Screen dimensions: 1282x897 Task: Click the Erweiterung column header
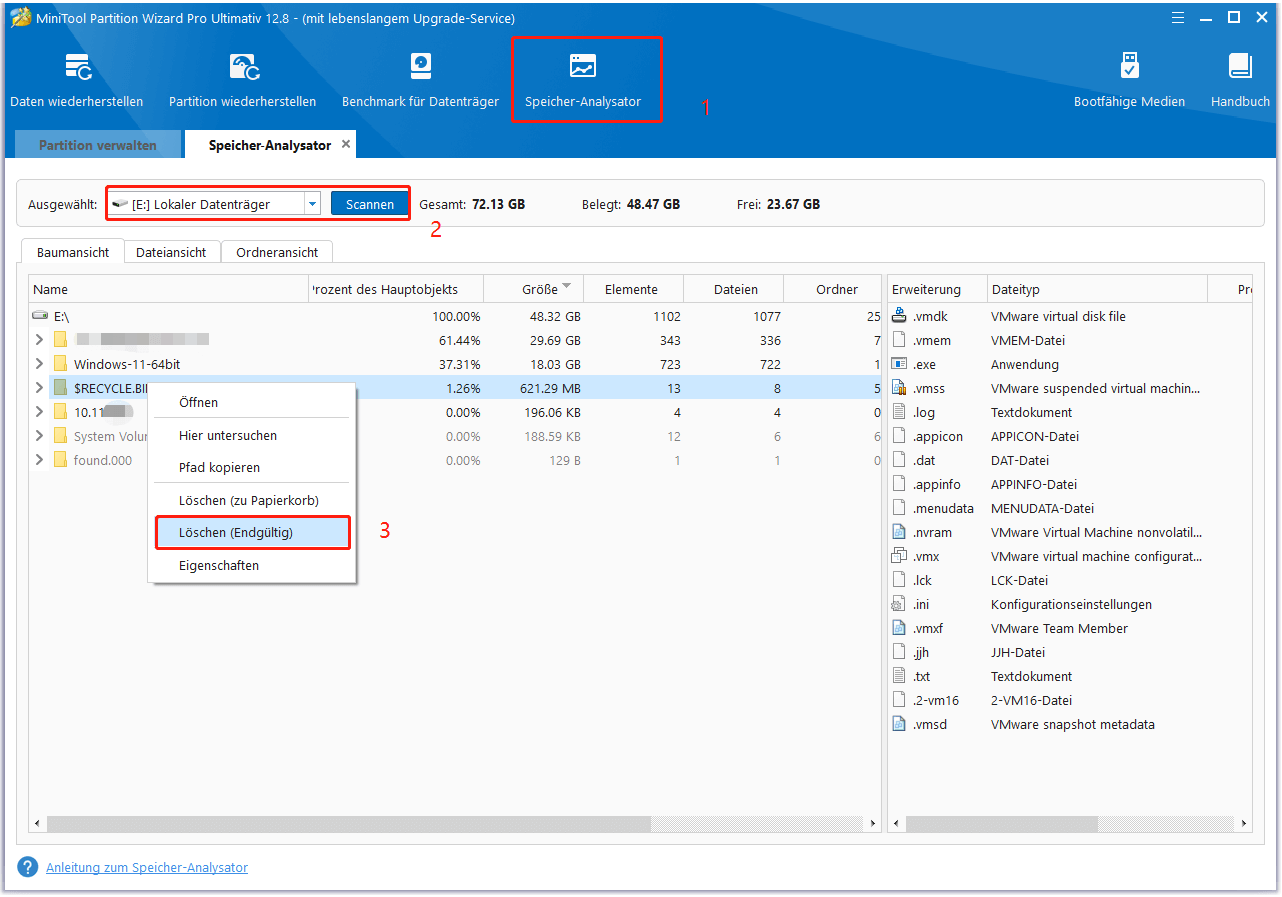[x=937, y=289]
